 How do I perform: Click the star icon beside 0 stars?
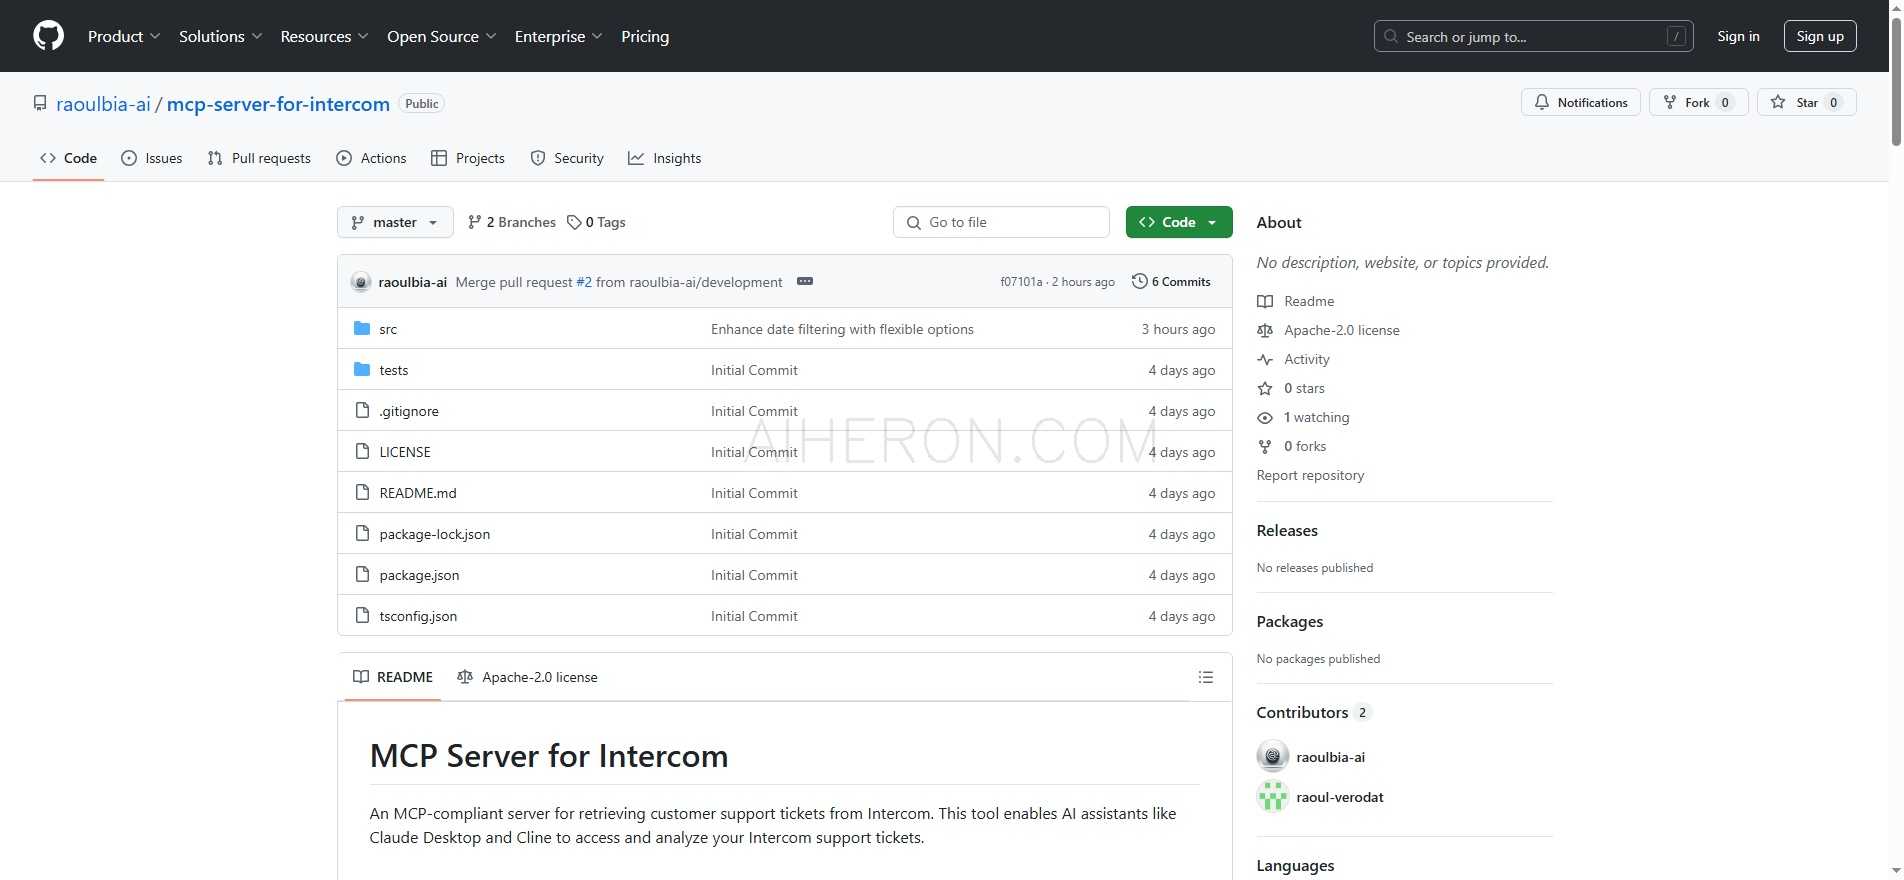(x=1265, y=388)
